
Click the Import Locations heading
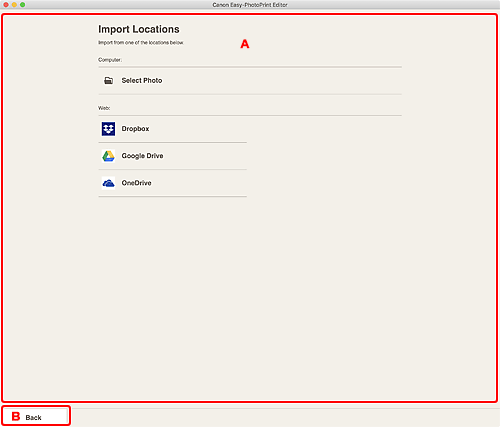pos(139,29)
